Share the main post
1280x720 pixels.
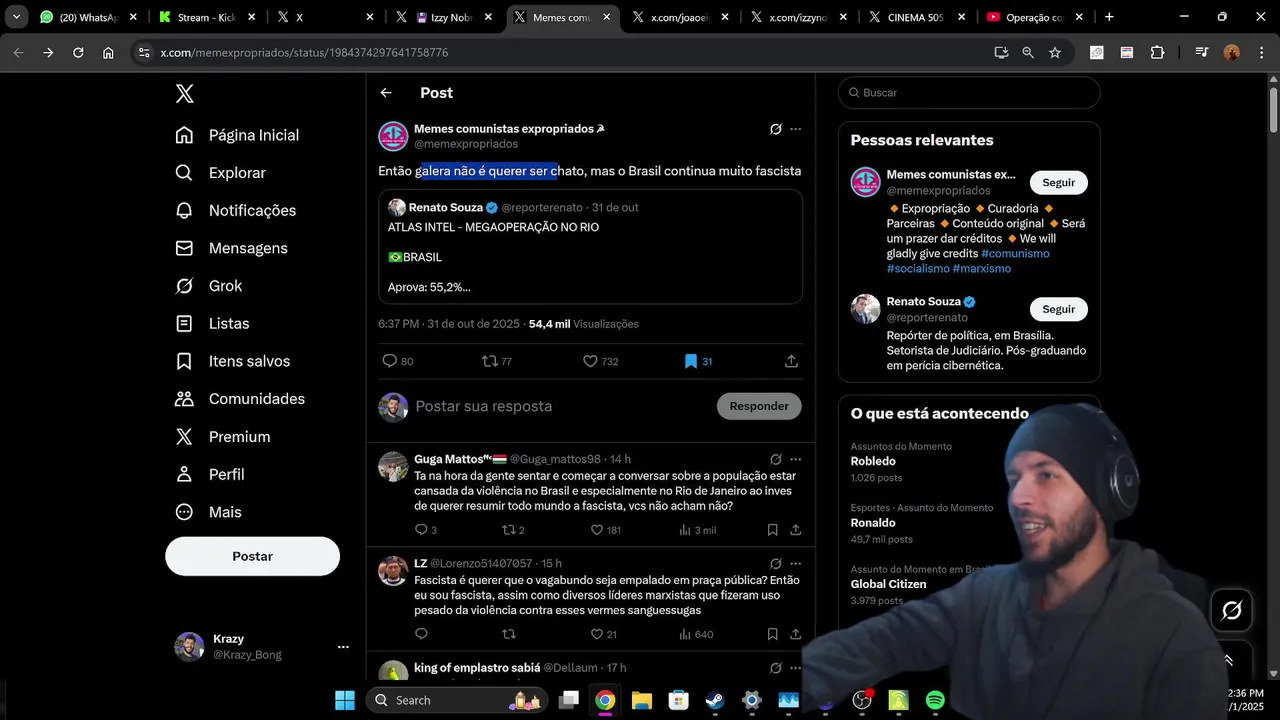[791, 361]
